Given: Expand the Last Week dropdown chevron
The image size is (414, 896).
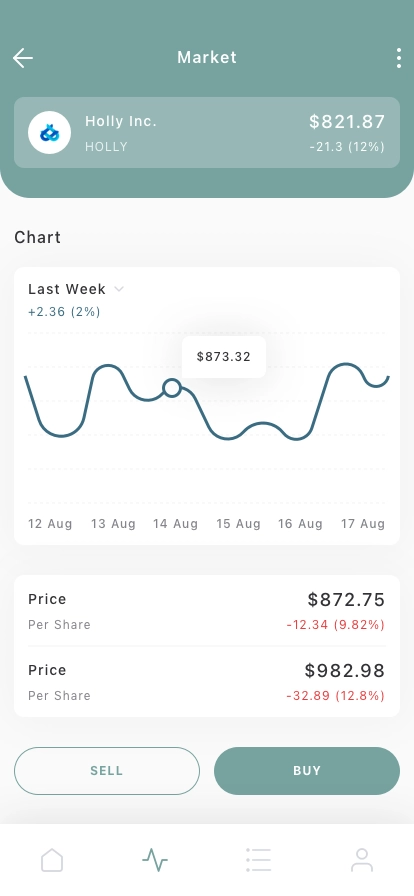Looking at the screenshot, I should tap(119, 289).
